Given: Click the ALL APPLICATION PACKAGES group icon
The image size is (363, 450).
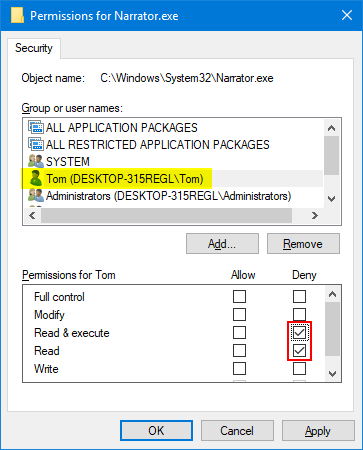Looking at the screenshot, I should (x=36, y=127).
